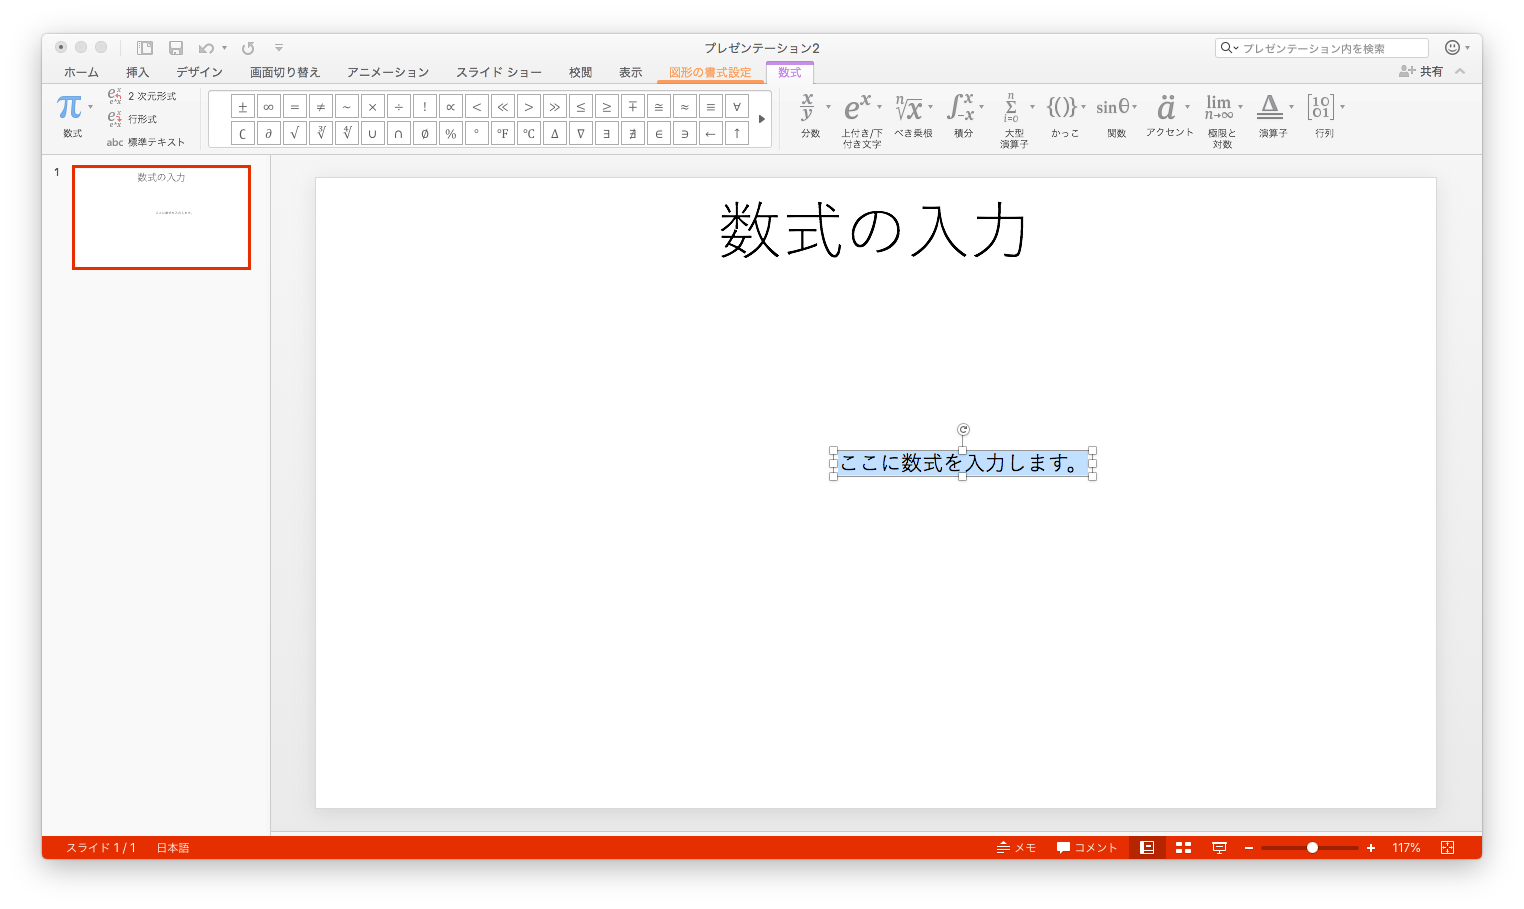The width and height of the screenshot is (1524, 909).
Task: Open the 図形の書式設定 tab
Action: [x=710, y=72]
